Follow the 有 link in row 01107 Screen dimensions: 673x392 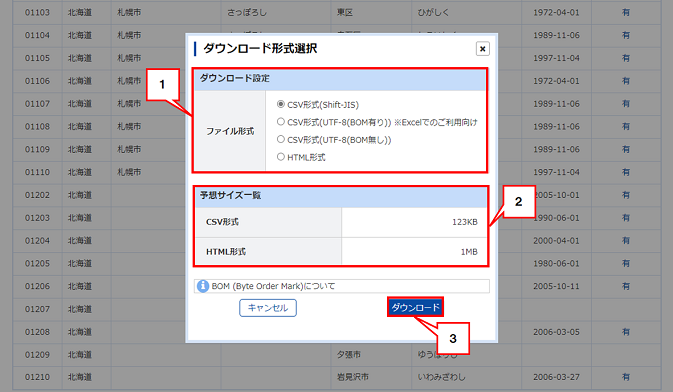[626, 103]
